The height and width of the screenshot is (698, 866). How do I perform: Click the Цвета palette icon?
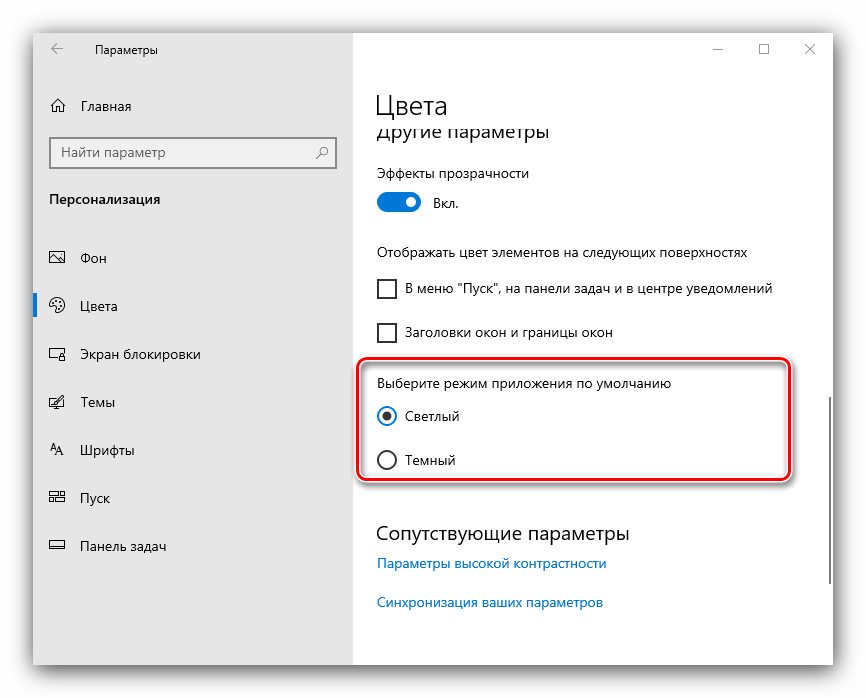click(x=57, y=306)
